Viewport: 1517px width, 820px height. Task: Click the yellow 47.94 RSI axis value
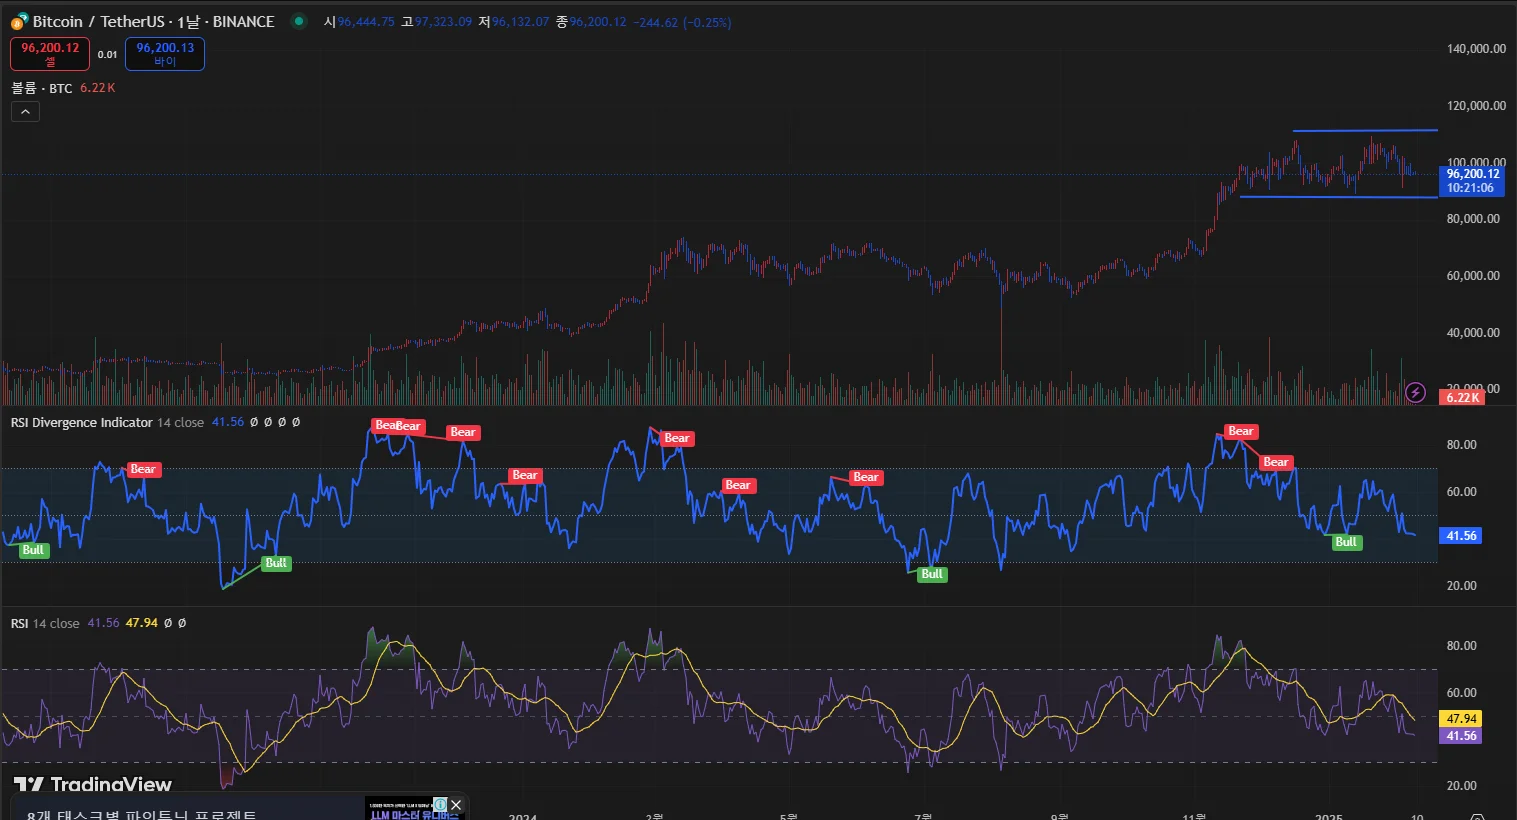(1461, 718)
